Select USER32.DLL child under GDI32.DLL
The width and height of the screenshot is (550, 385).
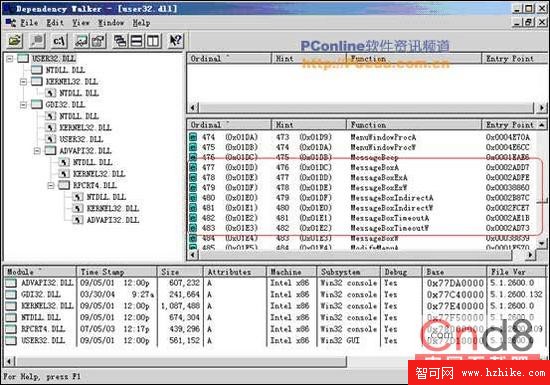click(x=81, y=139)
